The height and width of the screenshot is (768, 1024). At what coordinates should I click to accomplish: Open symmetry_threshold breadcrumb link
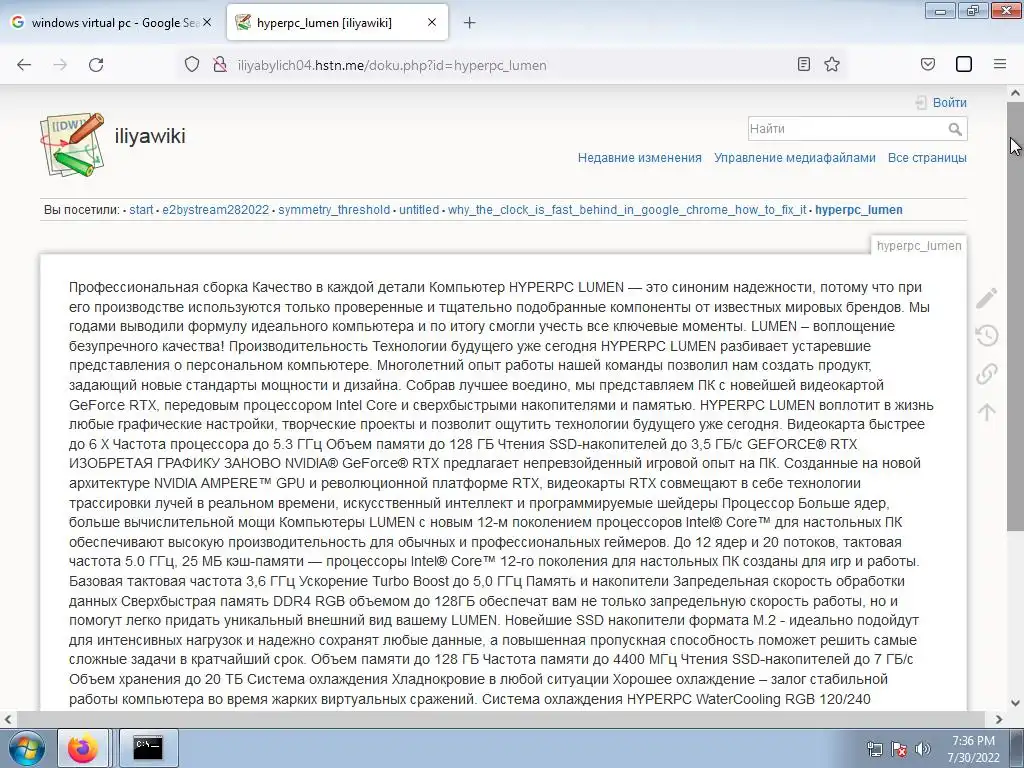point(334,210)
